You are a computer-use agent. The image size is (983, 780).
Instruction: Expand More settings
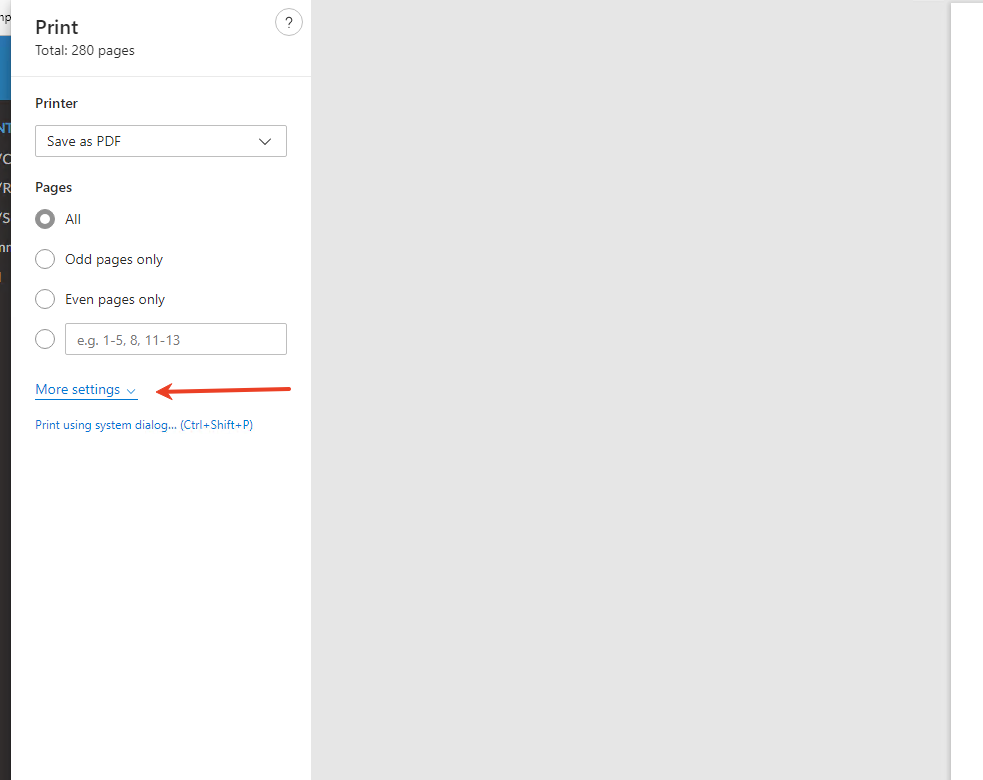[x=78, y=390]
